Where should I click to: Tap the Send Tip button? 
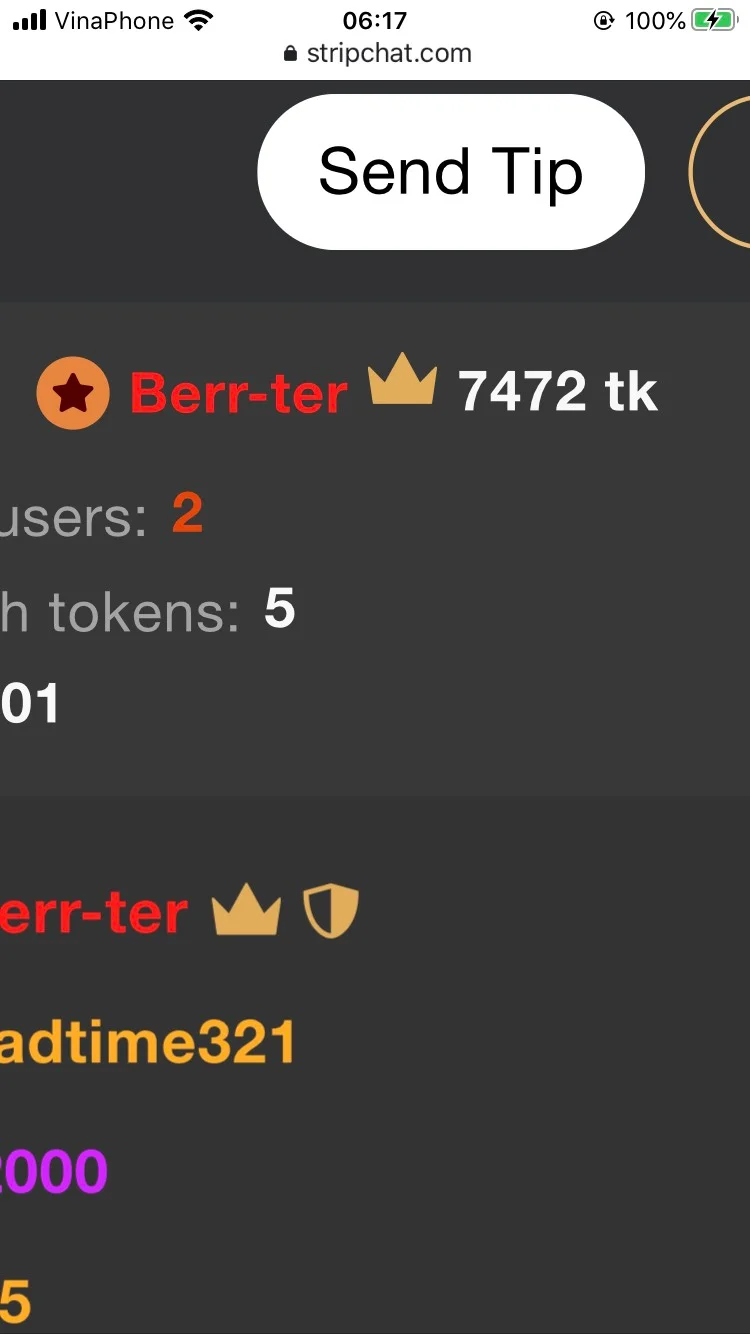(x=451, y=172)
